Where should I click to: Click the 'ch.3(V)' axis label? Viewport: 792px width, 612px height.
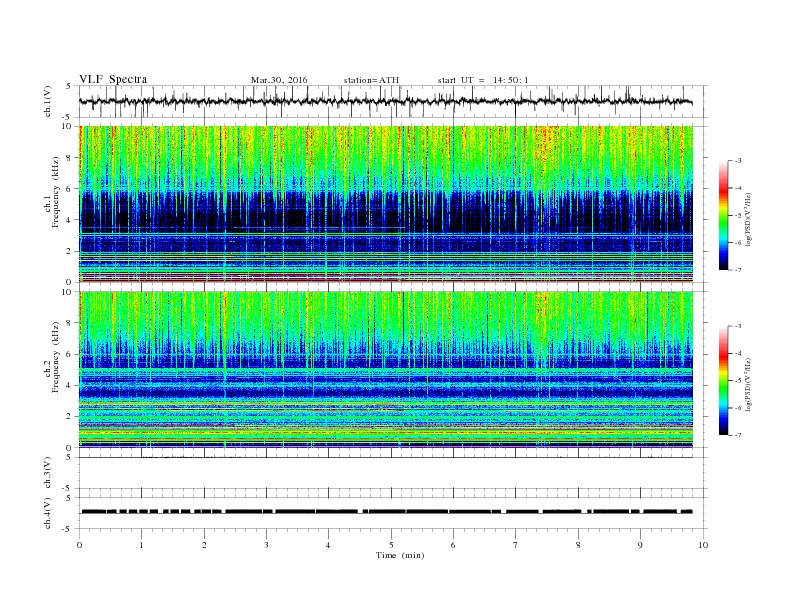coord(48,473)
